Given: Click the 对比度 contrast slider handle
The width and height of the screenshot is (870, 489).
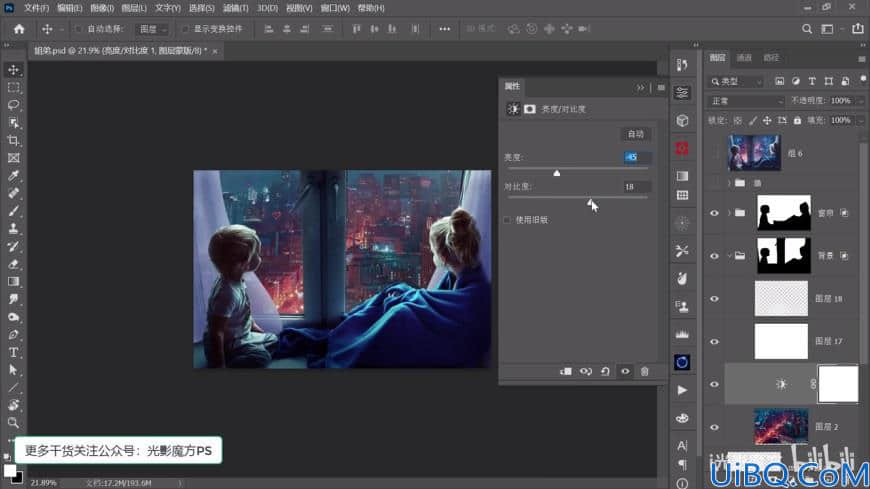Looking at the screenshot, I should tap(590, 203).
